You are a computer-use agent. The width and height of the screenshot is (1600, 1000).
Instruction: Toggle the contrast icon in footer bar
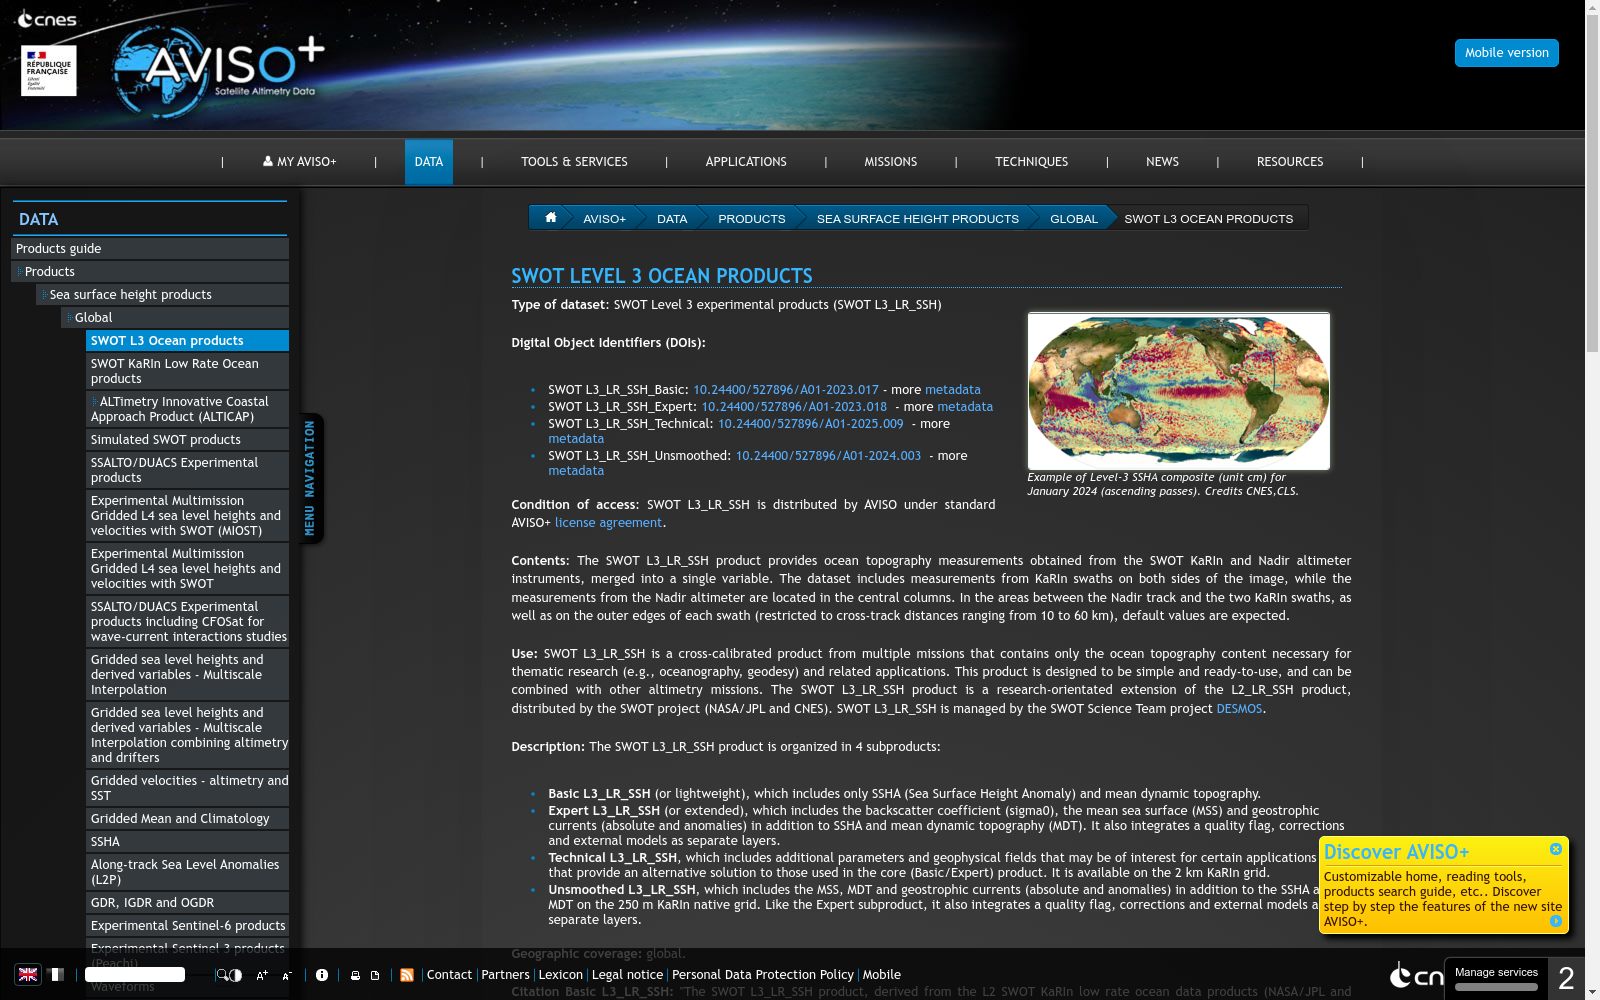[236, 975]
